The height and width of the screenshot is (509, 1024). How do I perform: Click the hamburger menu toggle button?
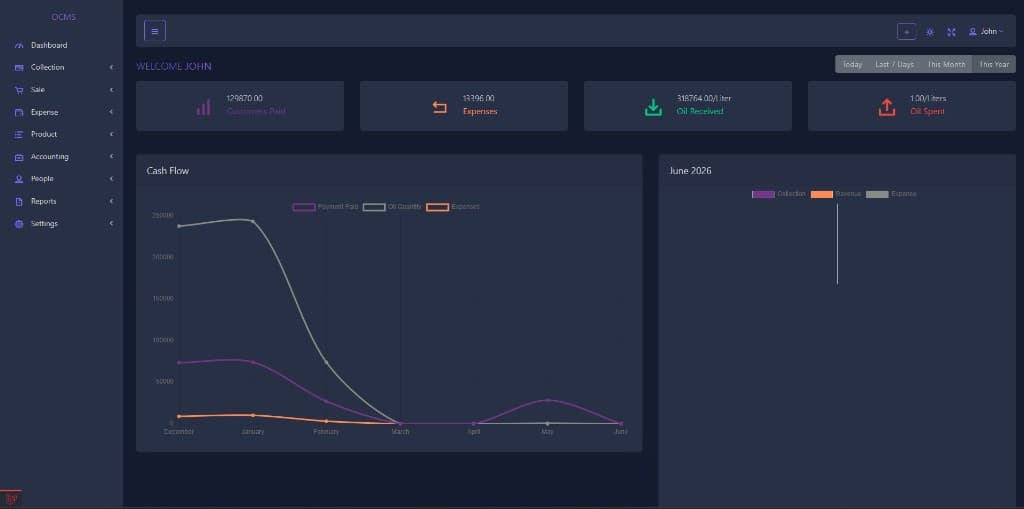coord(155,31)
